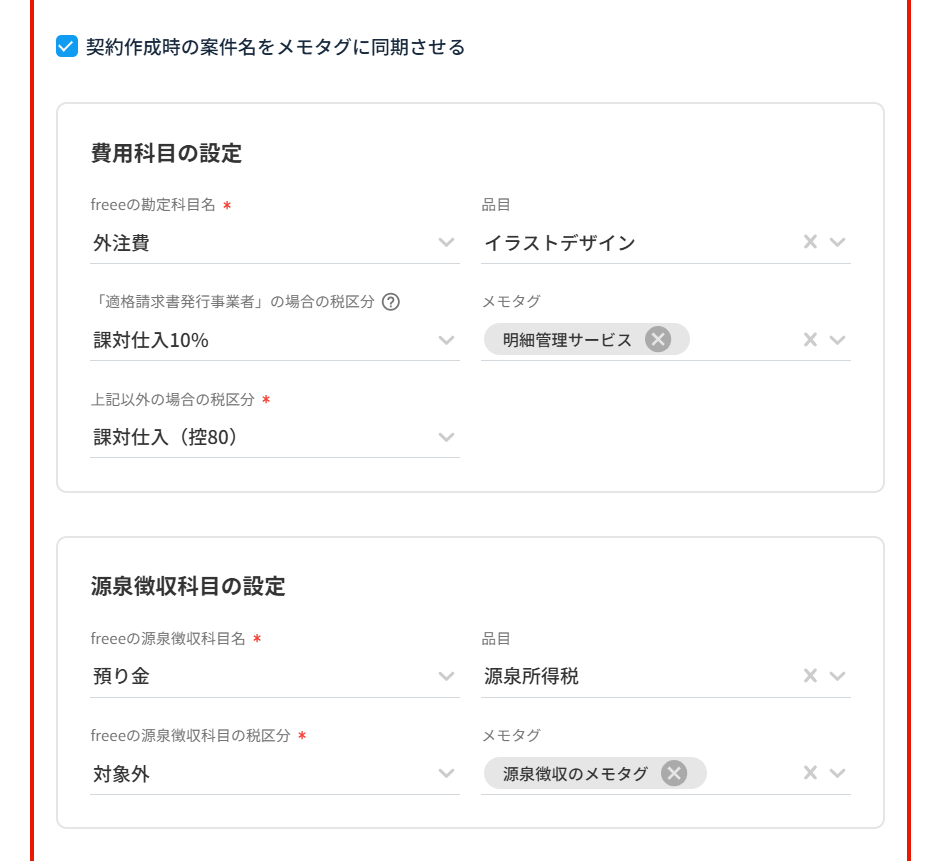Click the 契約作成時の案件名 sync label text
The width and height of the screenshot is (935, 861).
point(275,47)
